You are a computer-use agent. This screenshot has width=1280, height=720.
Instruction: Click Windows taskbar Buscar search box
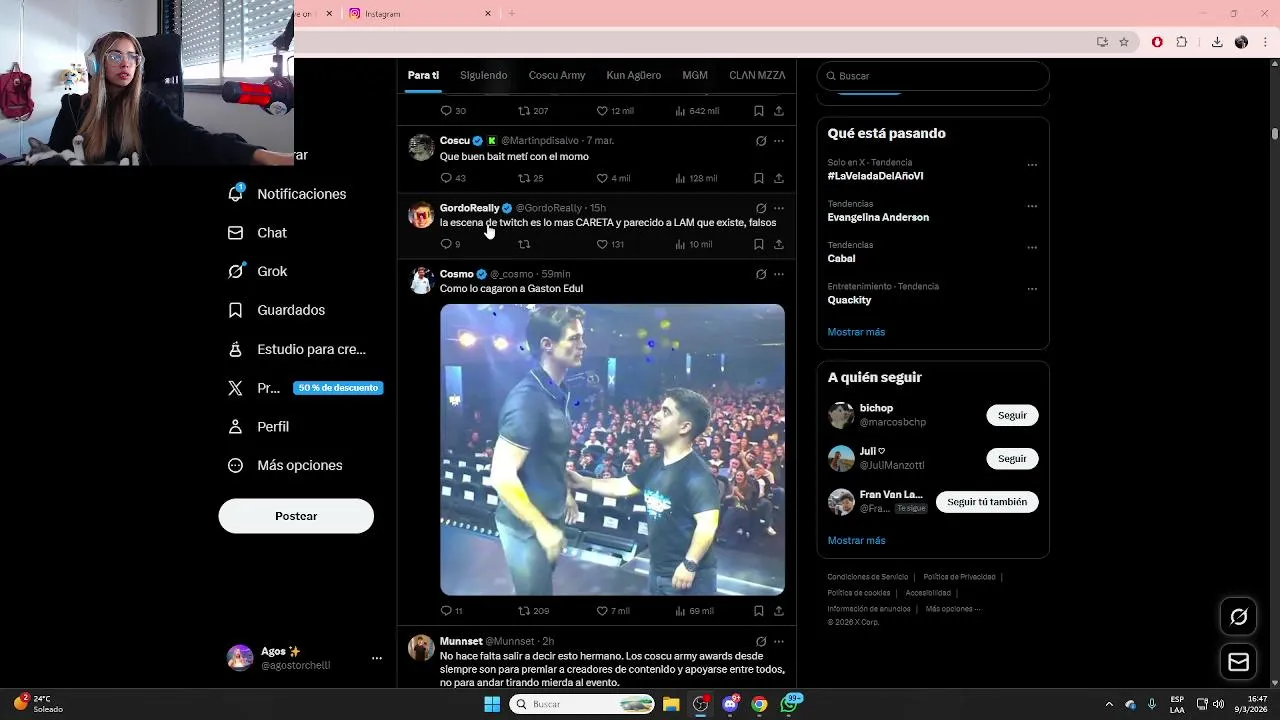pos(583,704)
